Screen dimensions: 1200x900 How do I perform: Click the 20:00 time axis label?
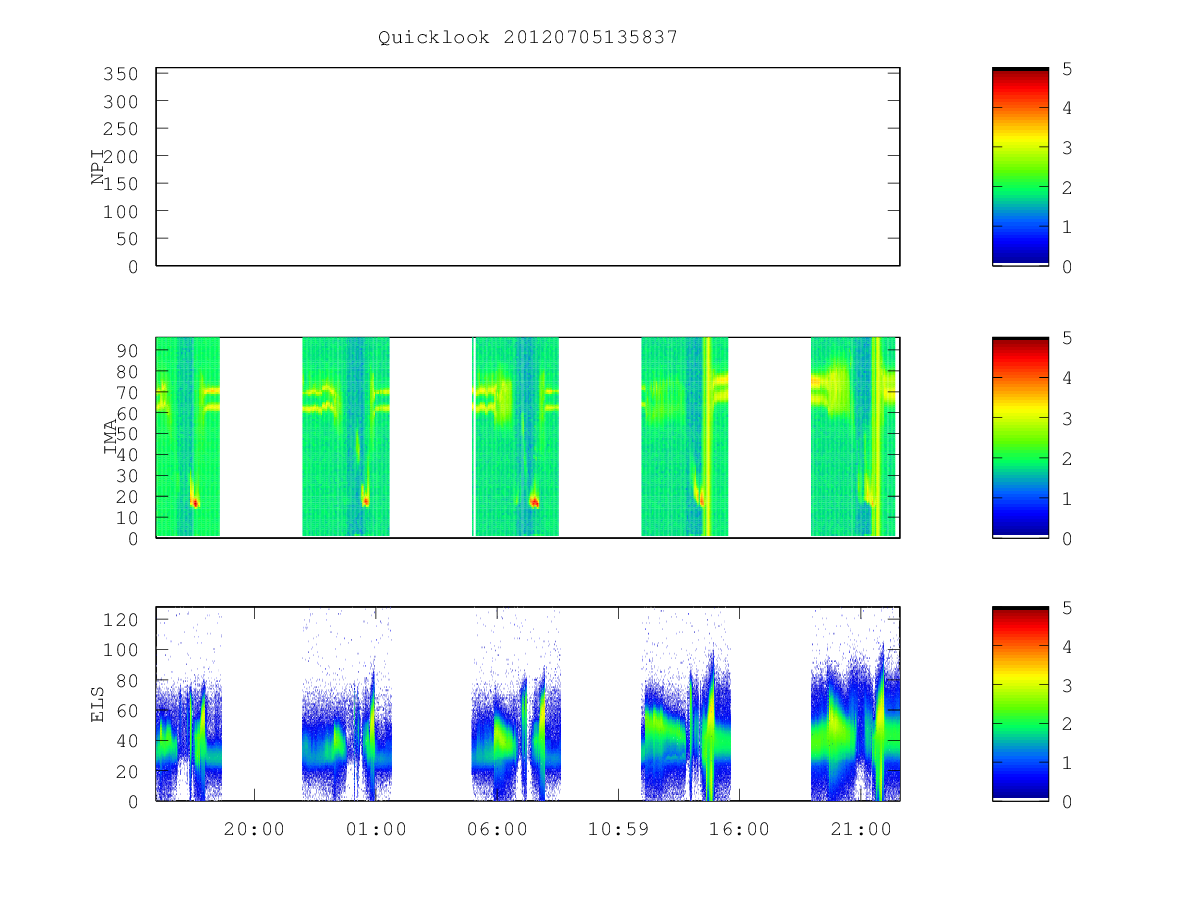254,829
